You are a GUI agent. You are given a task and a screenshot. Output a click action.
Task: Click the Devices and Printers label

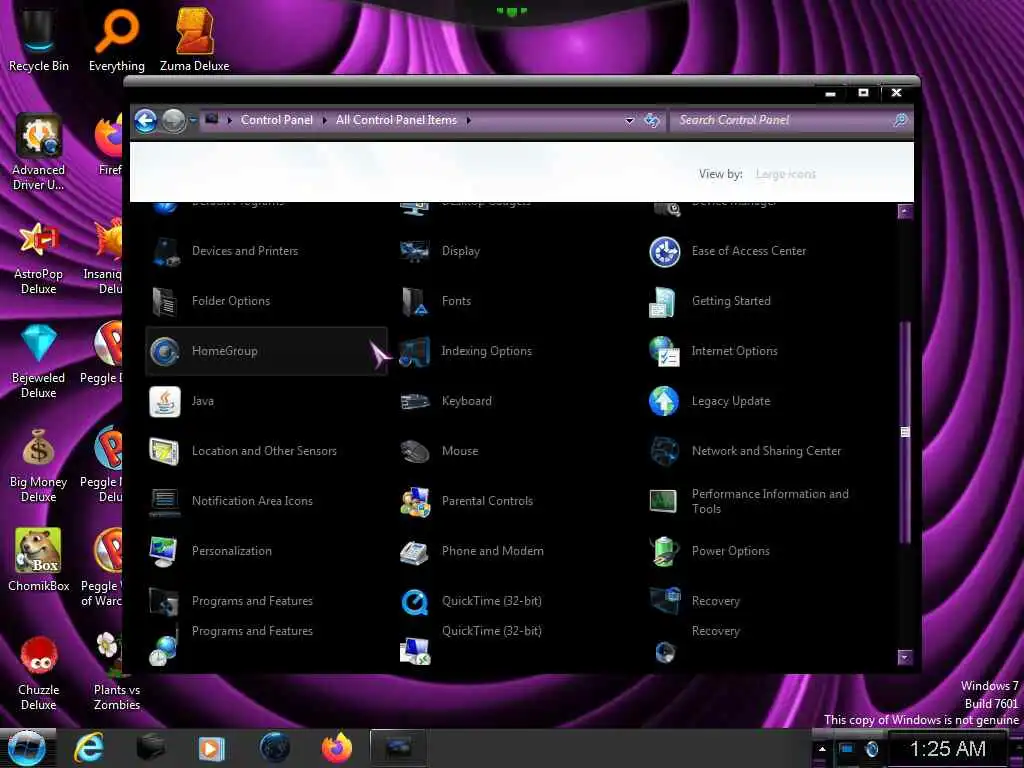[x=245, y=251]
